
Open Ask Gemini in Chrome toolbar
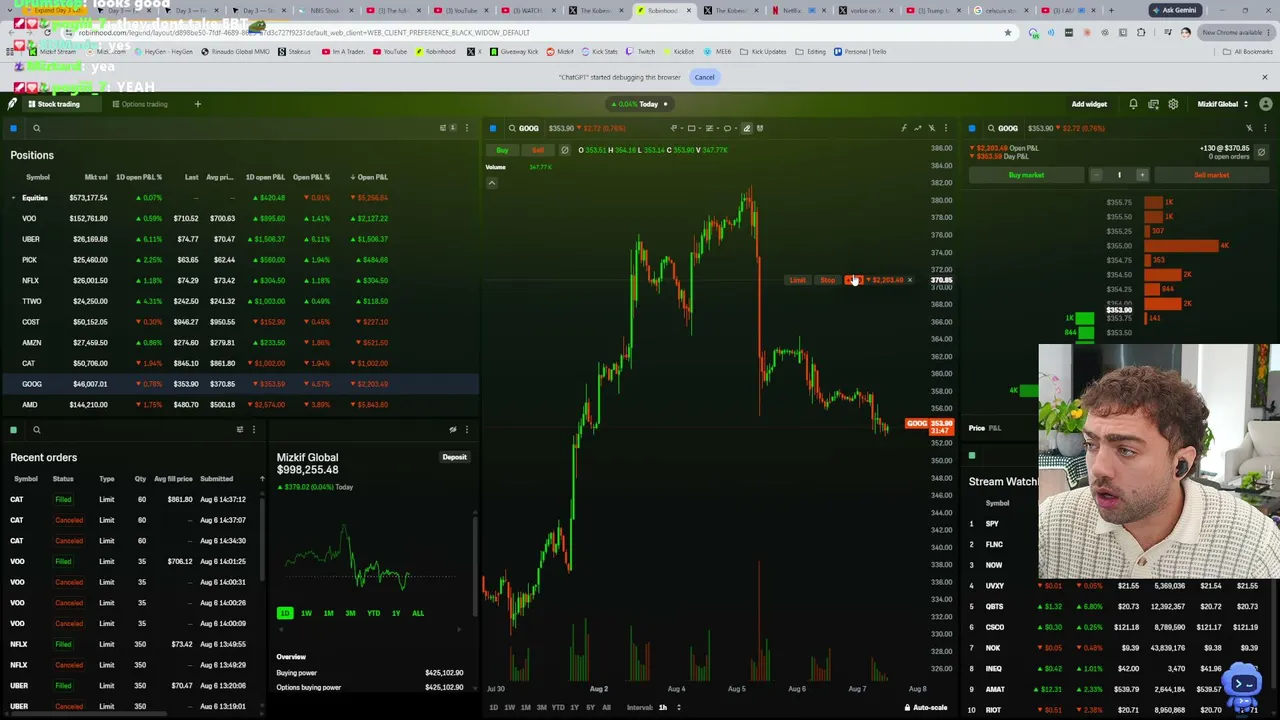click(x=1174, y=10)
